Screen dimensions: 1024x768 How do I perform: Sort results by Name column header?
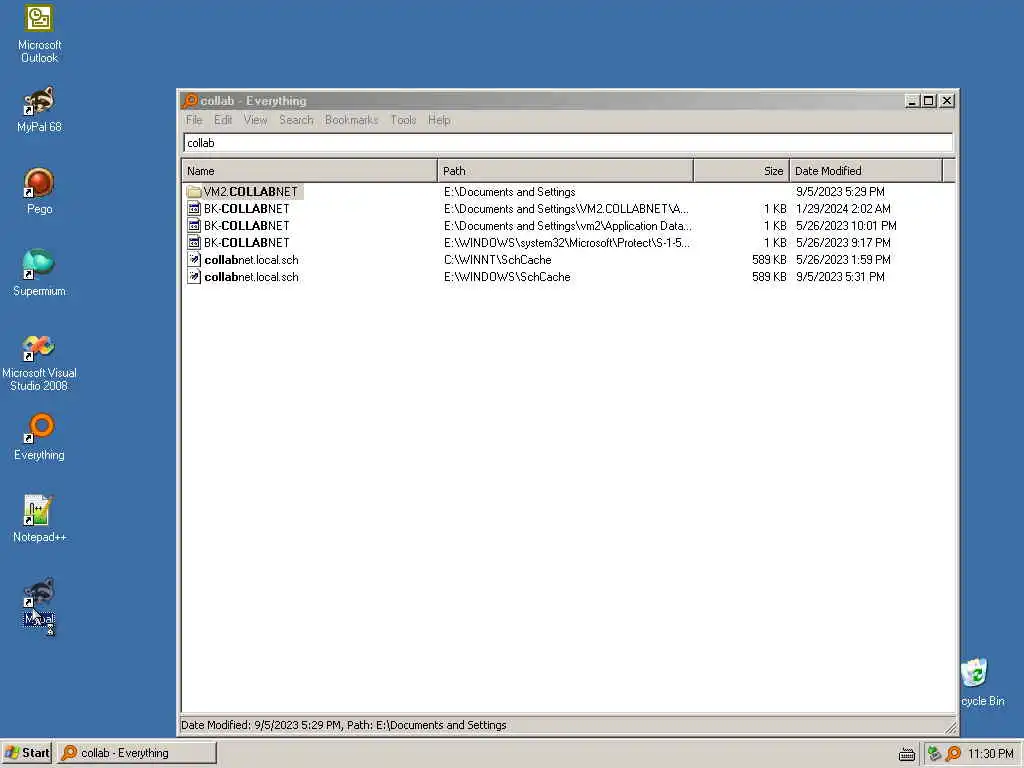tap(310, 170)
